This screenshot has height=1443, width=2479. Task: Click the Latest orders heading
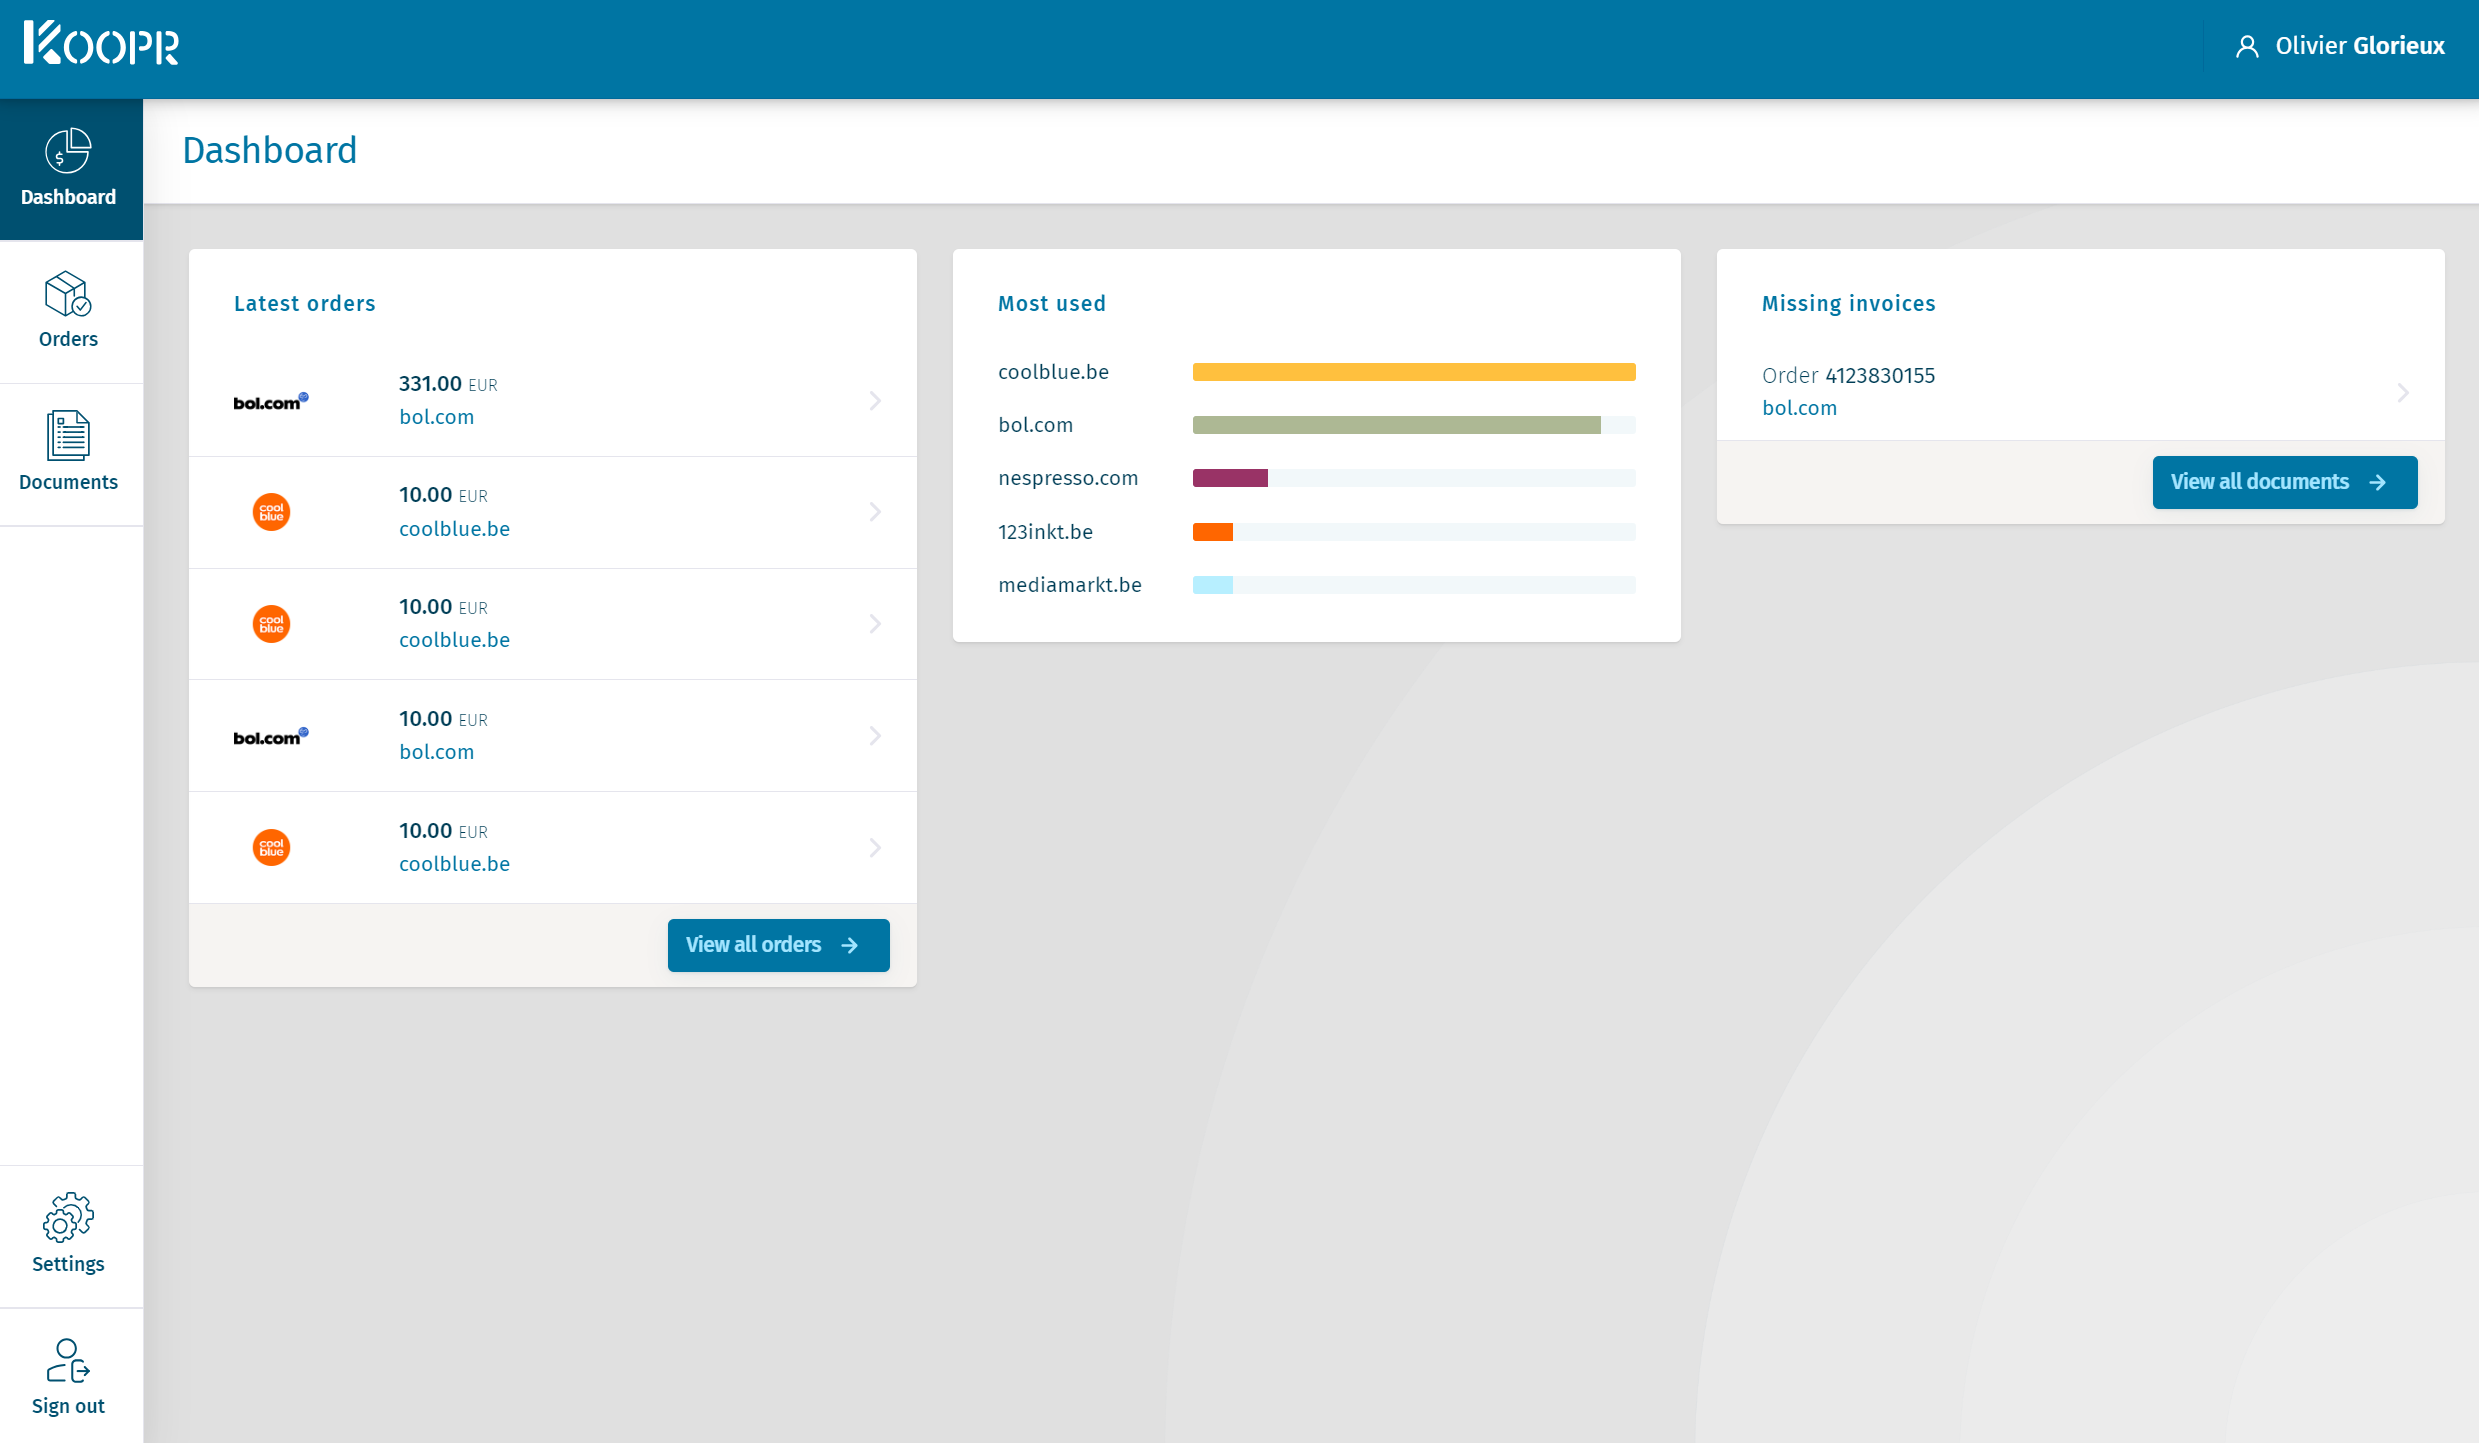[x=305, y=304]
